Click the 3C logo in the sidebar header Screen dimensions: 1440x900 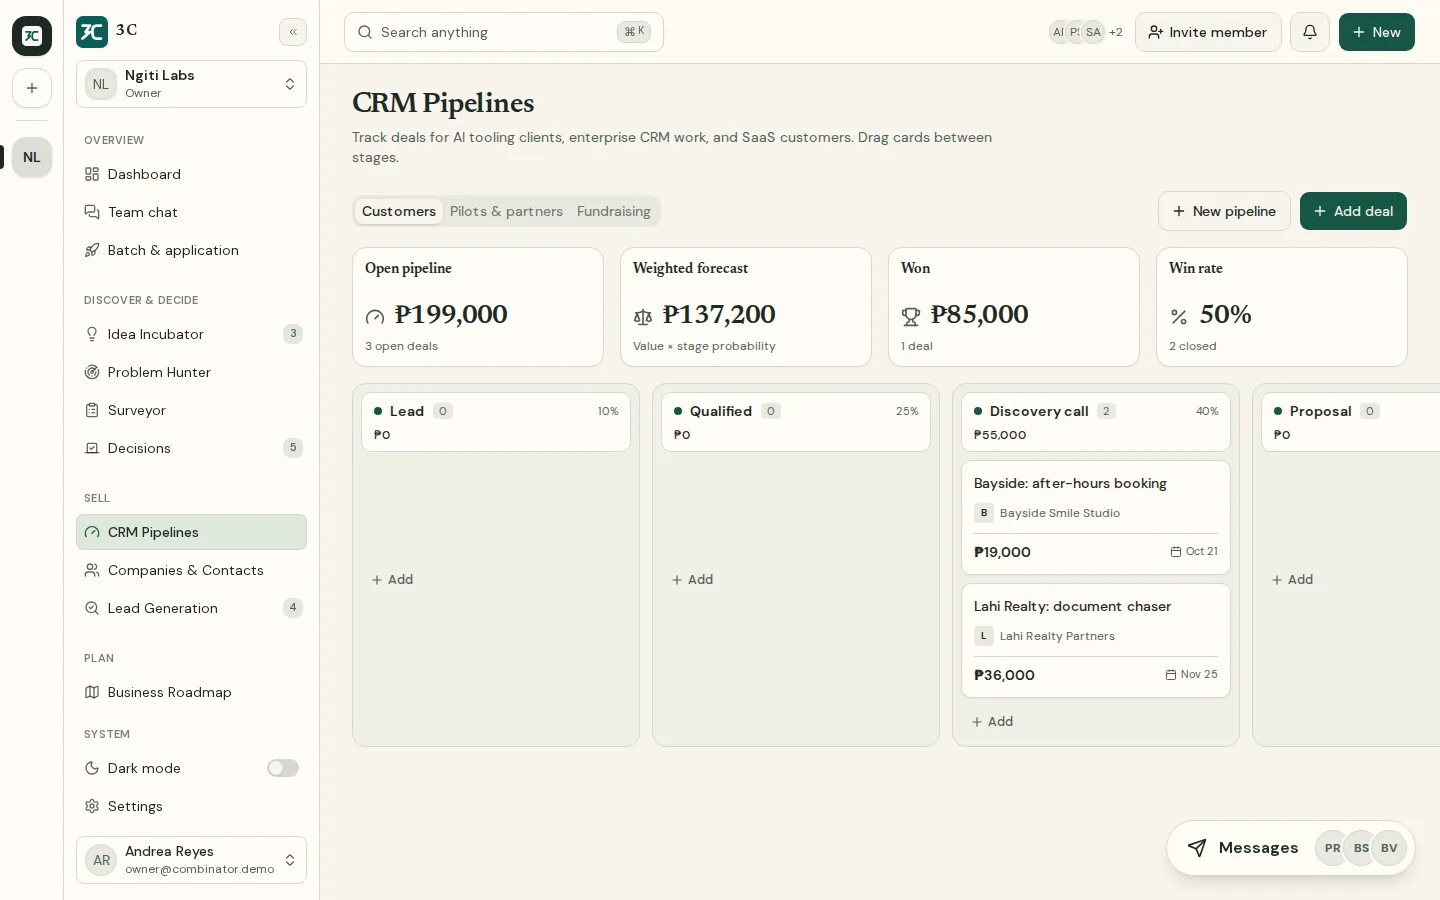click(92, 32)
